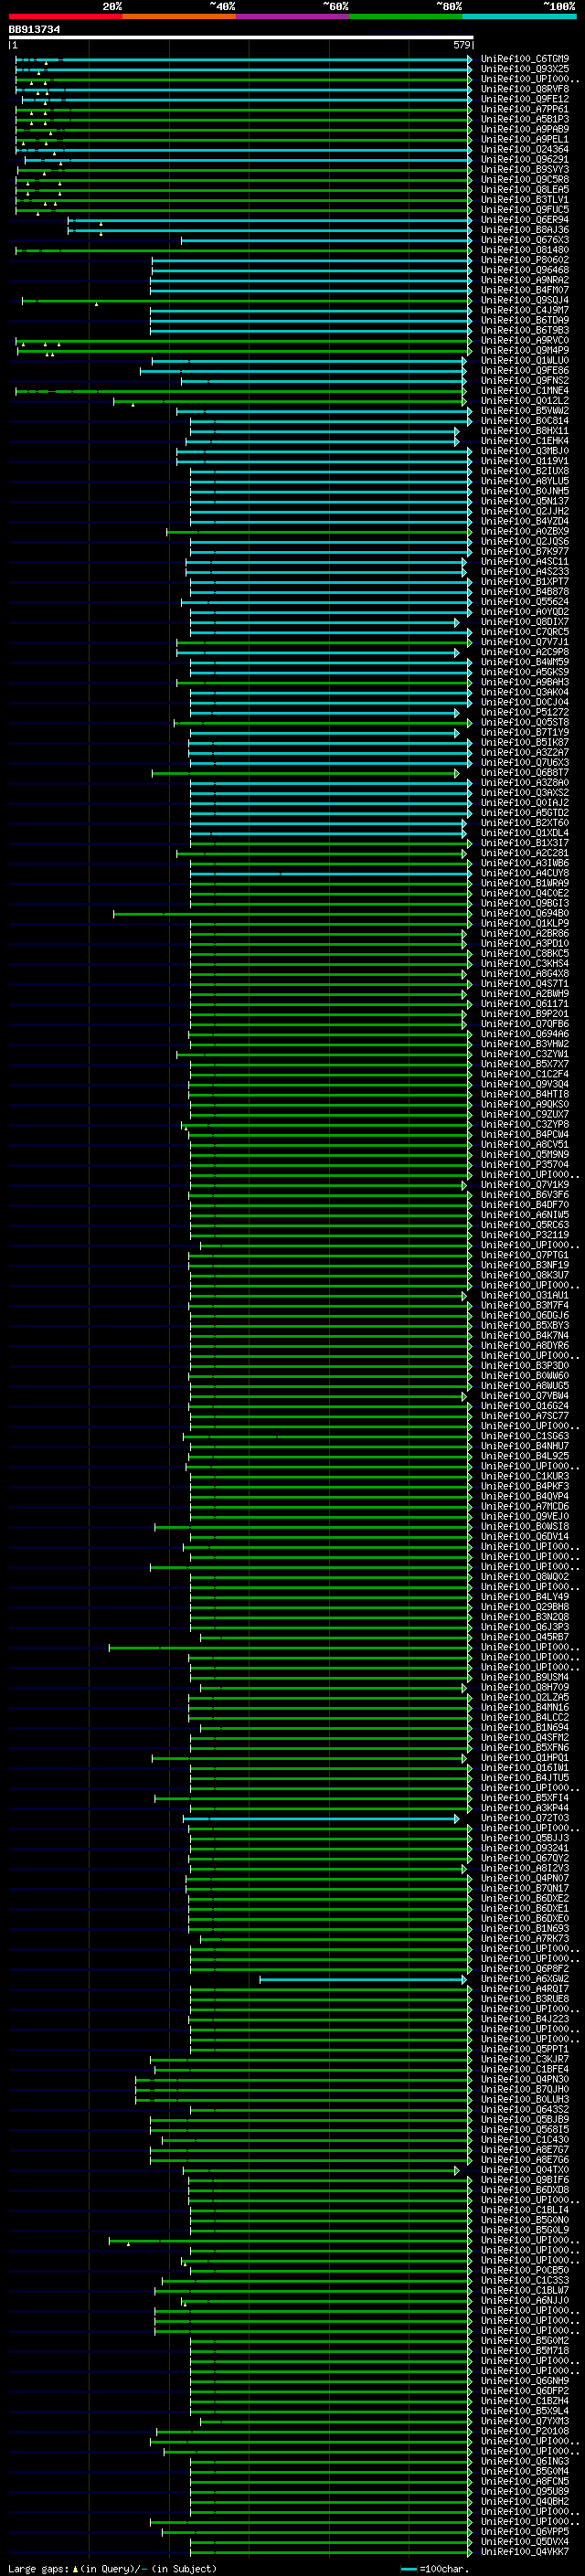Click the hit label UniRef100_Q012L2
Screen dimensions: 585x2576
[525, 401]
